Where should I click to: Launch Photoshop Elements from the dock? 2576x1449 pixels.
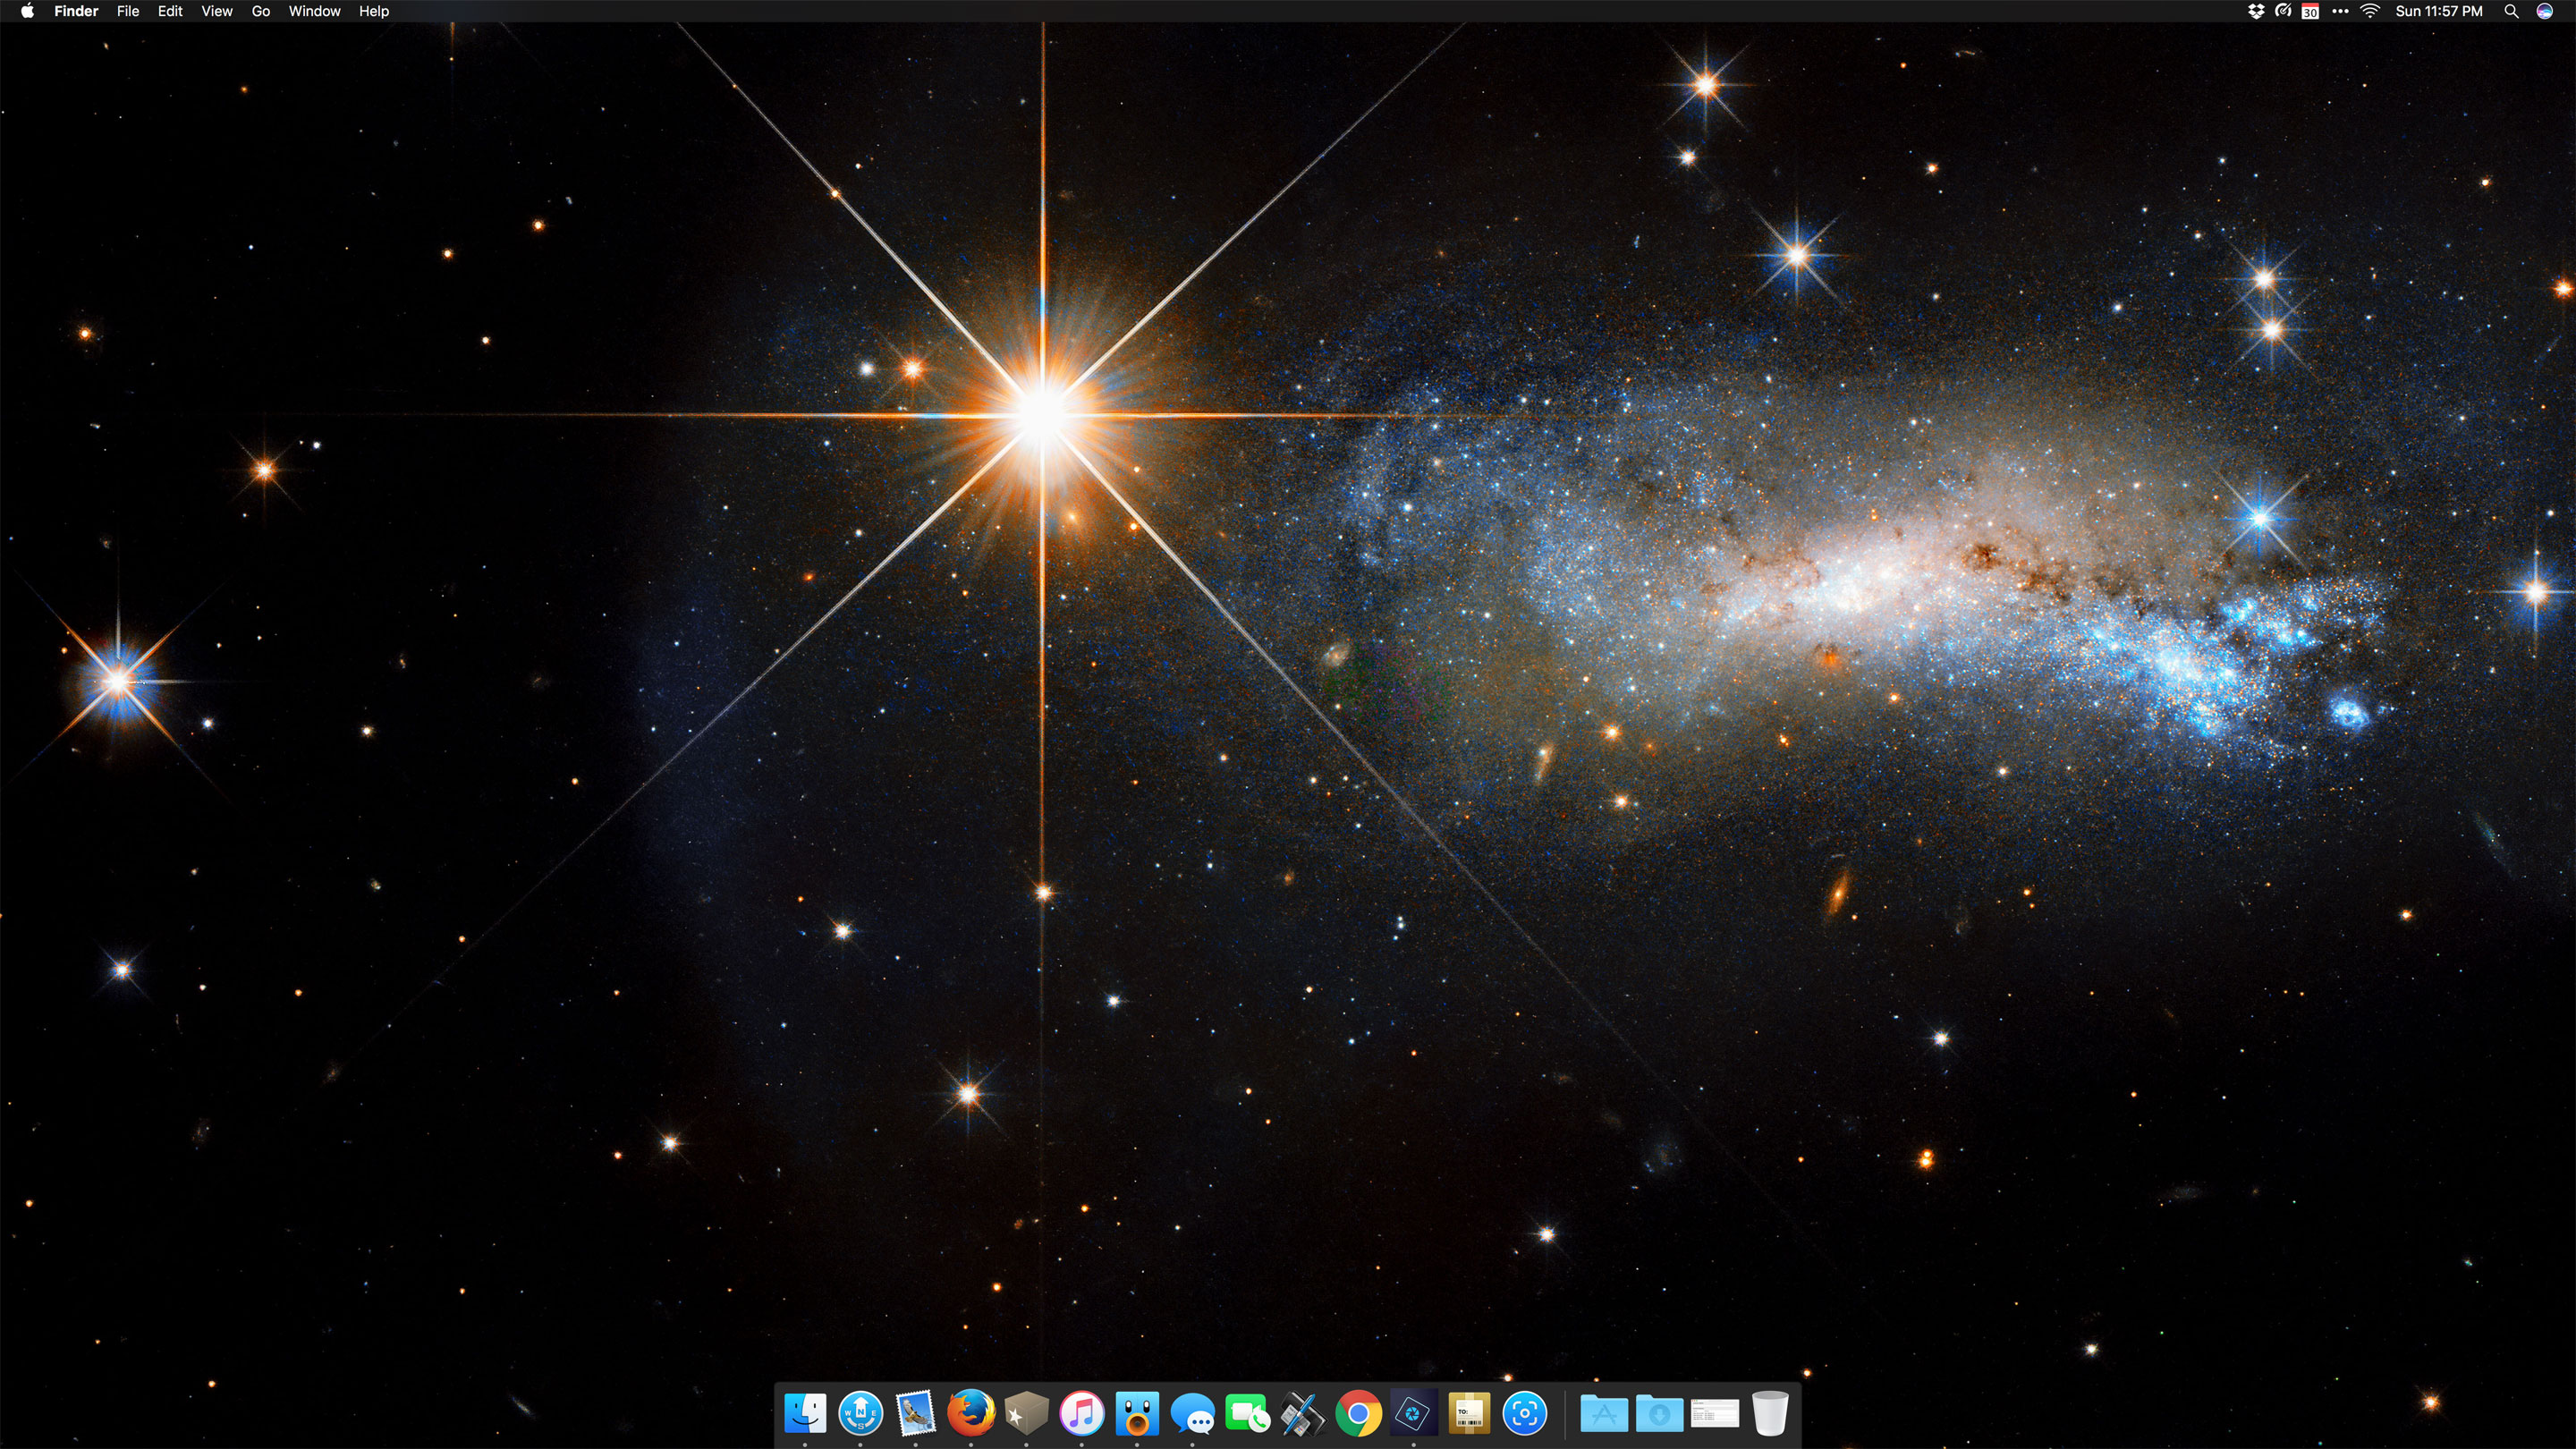(1413, 1413)
